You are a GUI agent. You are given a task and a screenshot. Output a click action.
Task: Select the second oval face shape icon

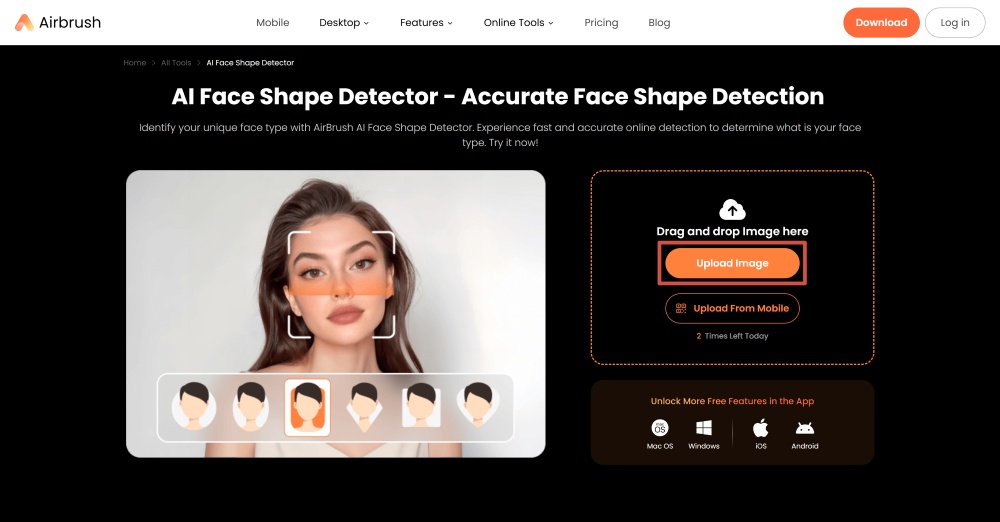point(251,406)
